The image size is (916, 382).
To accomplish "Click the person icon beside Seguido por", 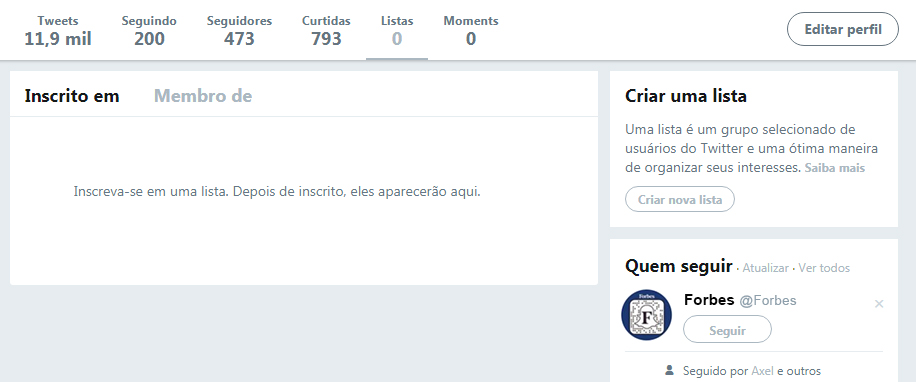I will pos(669,370).
